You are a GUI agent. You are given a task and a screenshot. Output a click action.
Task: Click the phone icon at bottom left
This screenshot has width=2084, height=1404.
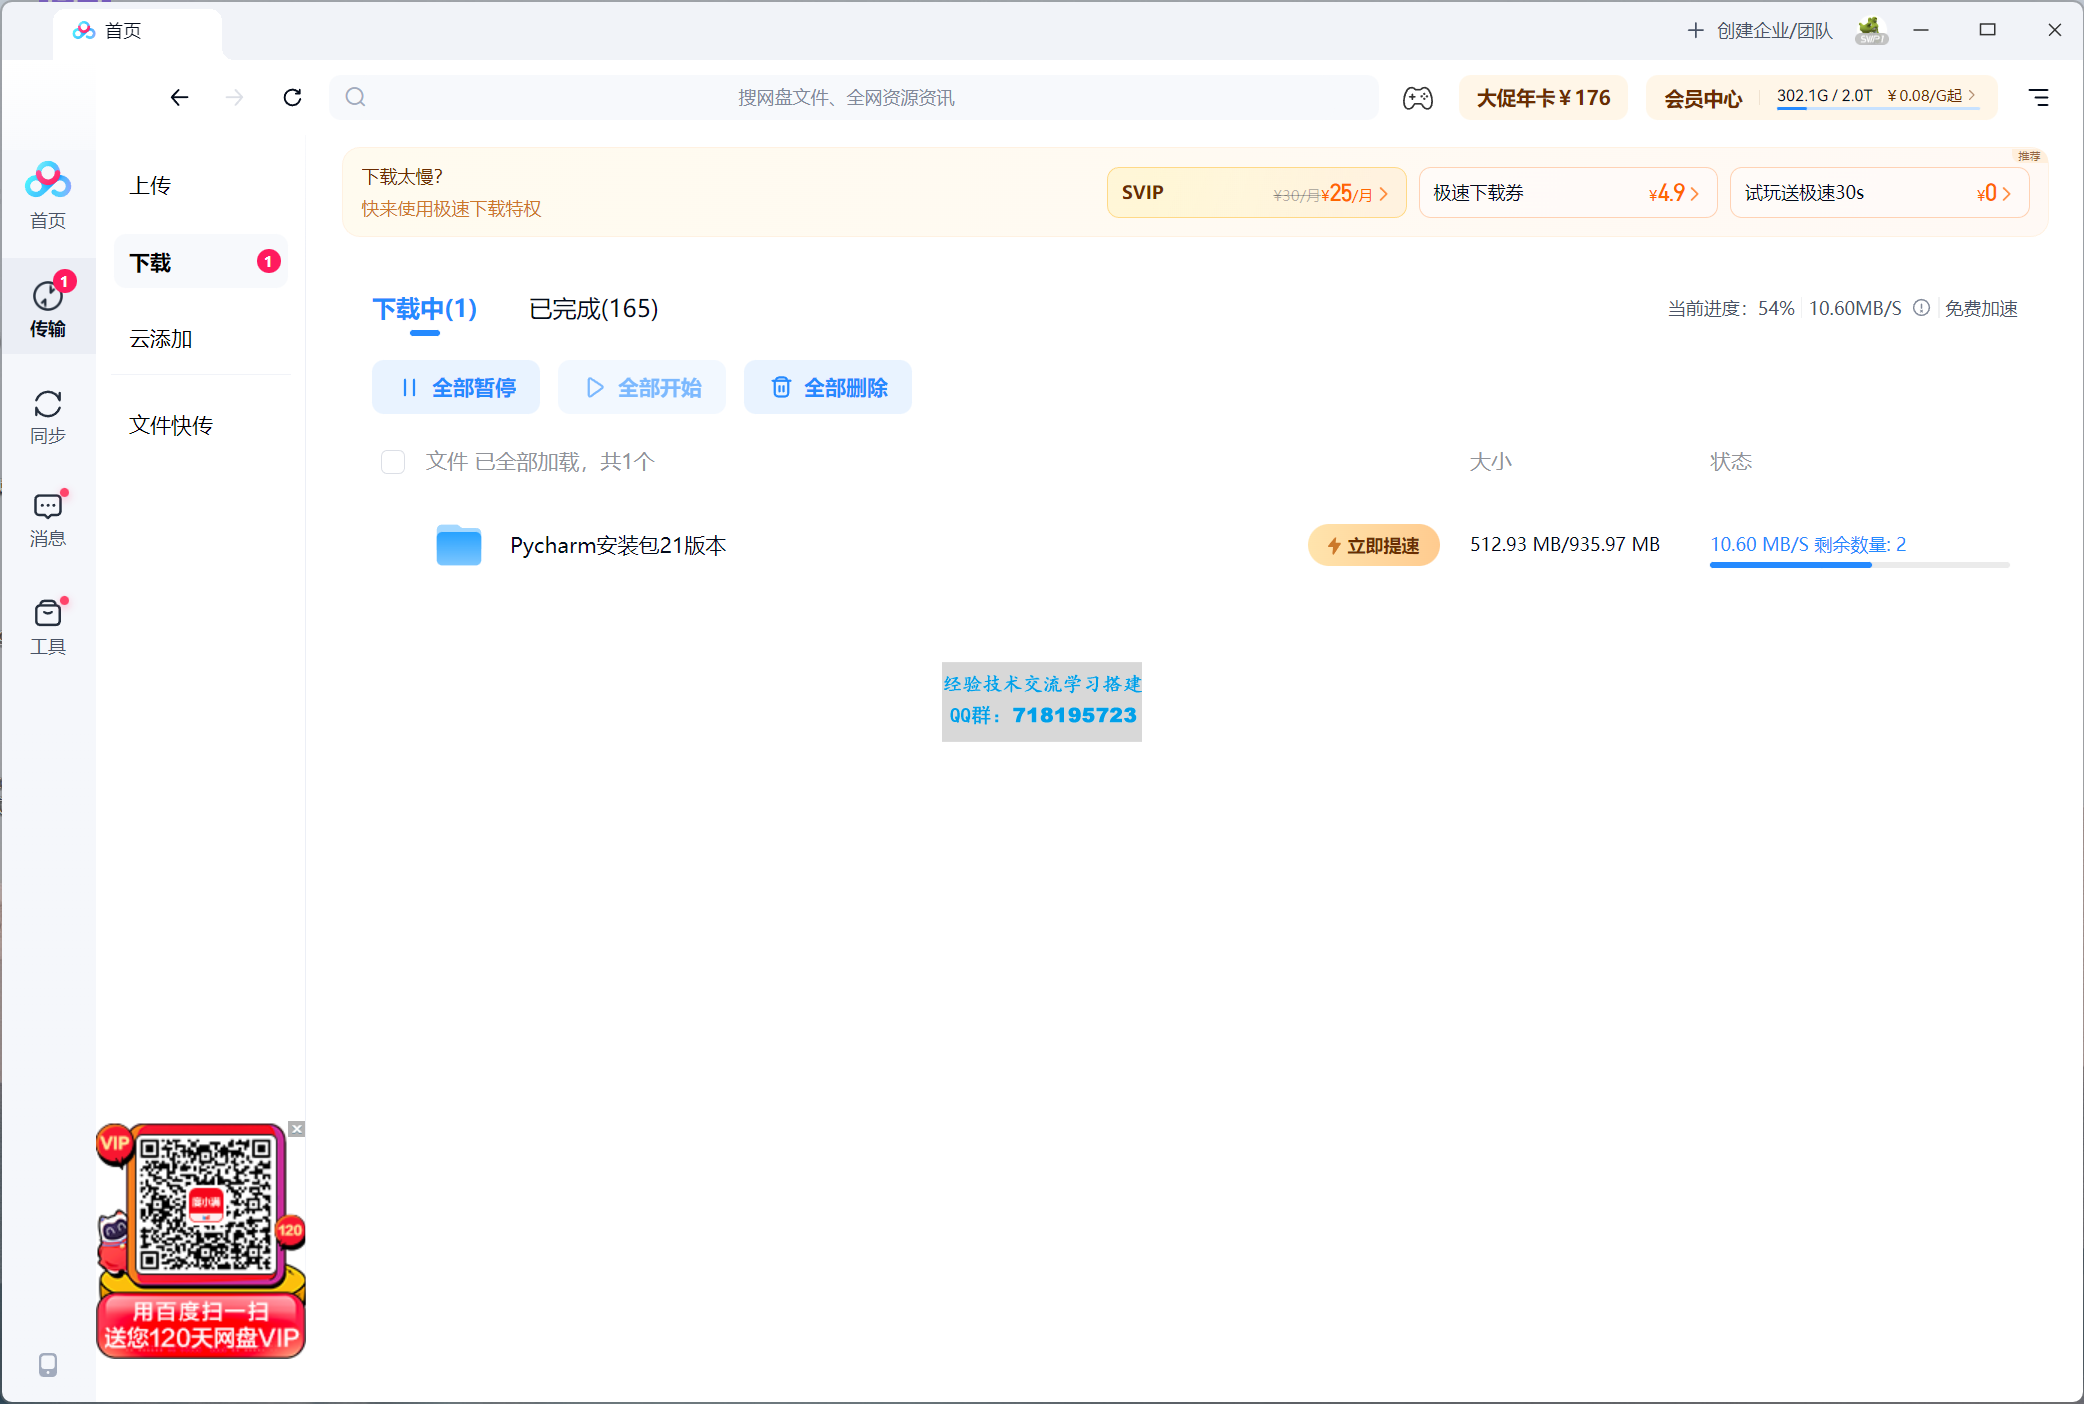pos(47,1365)
